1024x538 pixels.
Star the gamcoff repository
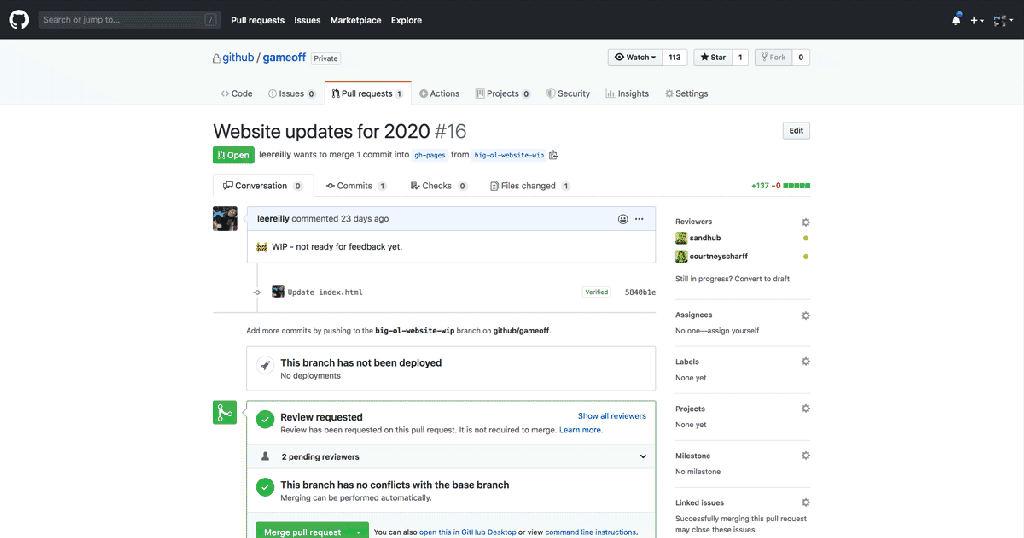coord(713,58)
